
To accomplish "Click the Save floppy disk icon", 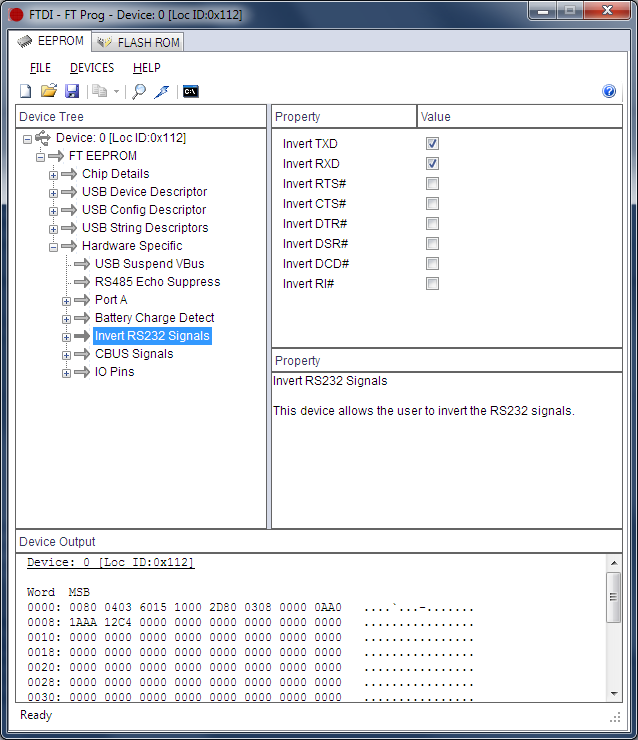I will tap(71, 91).
